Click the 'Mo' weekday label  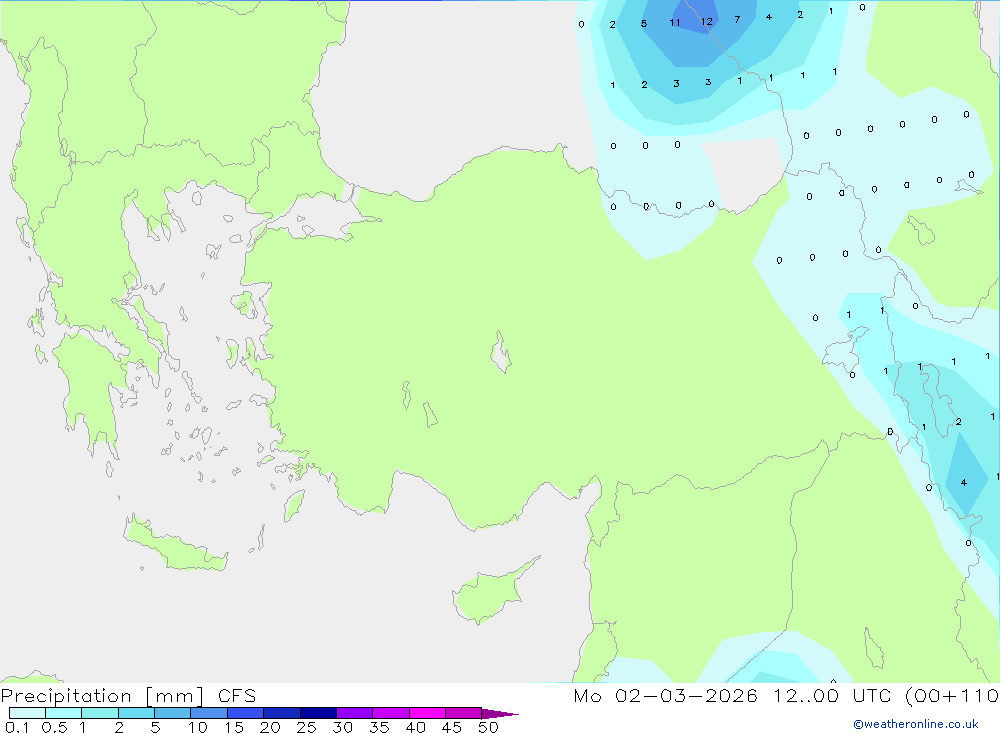587,695
